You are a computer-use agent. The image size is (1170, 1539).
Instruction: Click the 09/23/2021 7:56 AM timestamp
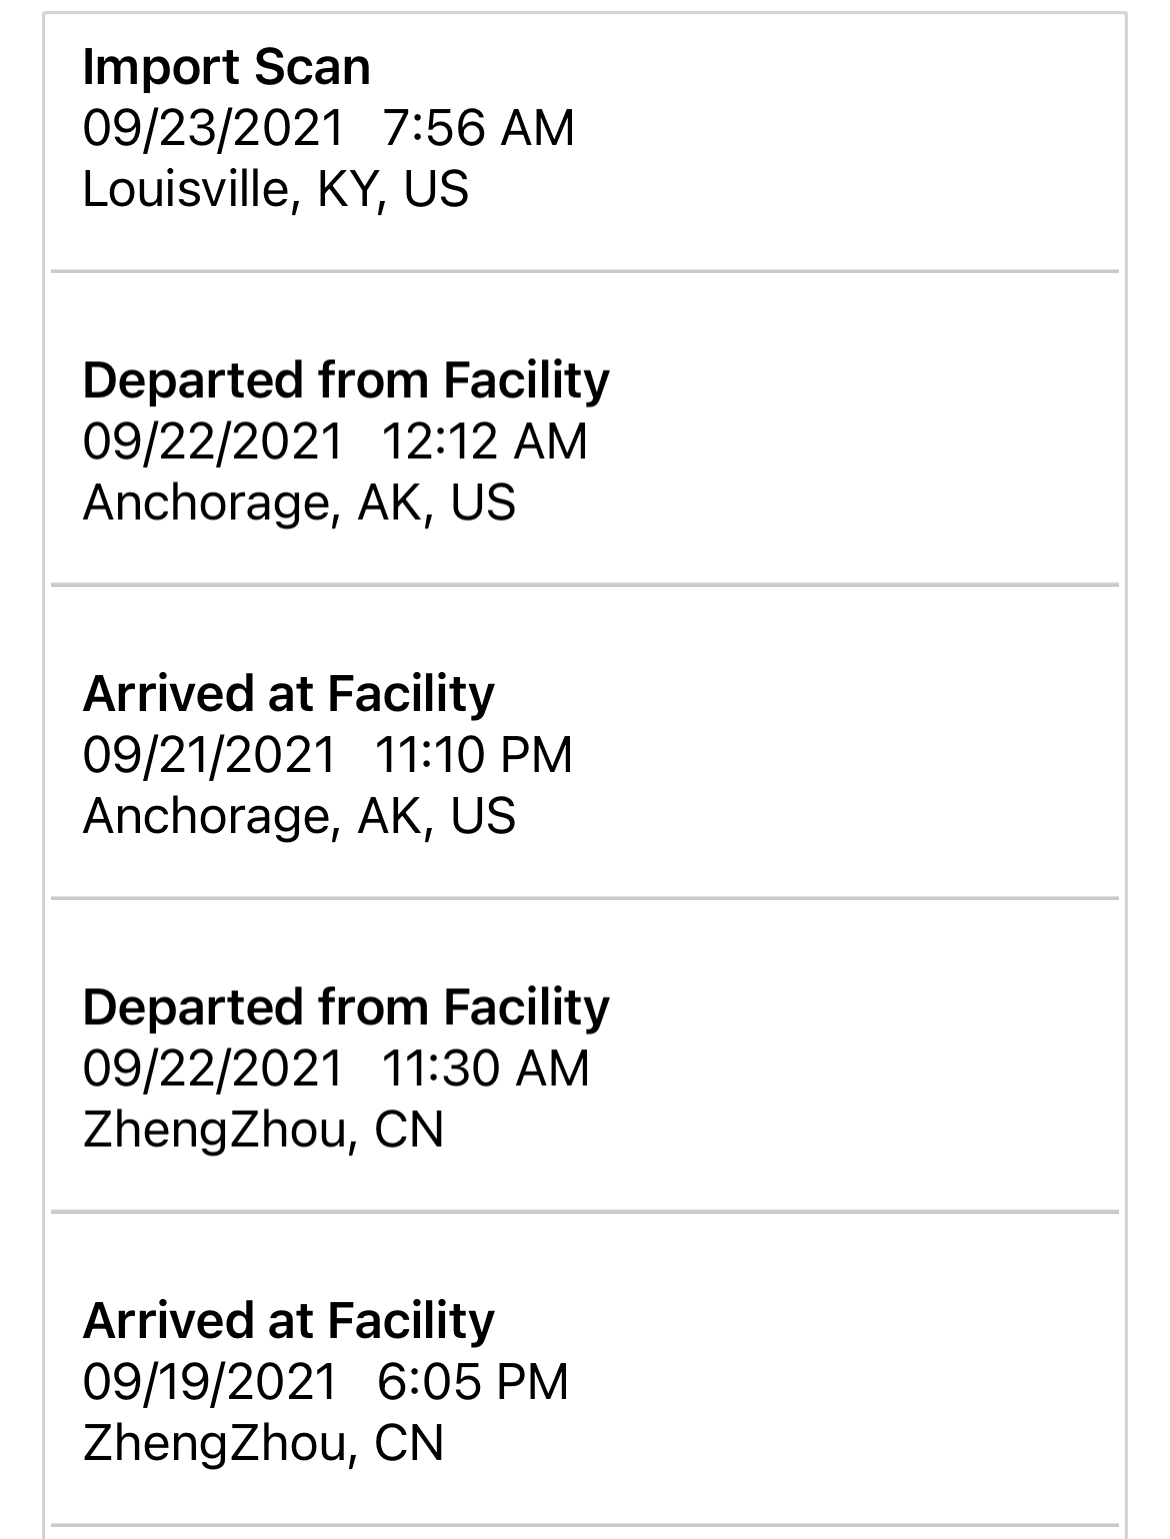click(x=329, y=128)
